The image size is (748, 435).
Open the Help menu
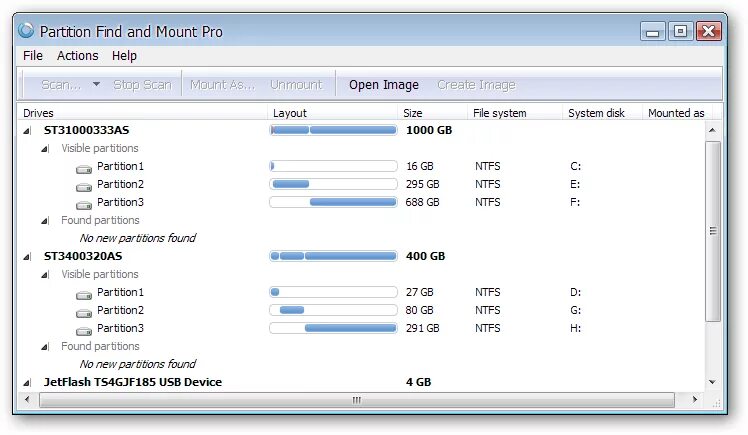point(124,56)
